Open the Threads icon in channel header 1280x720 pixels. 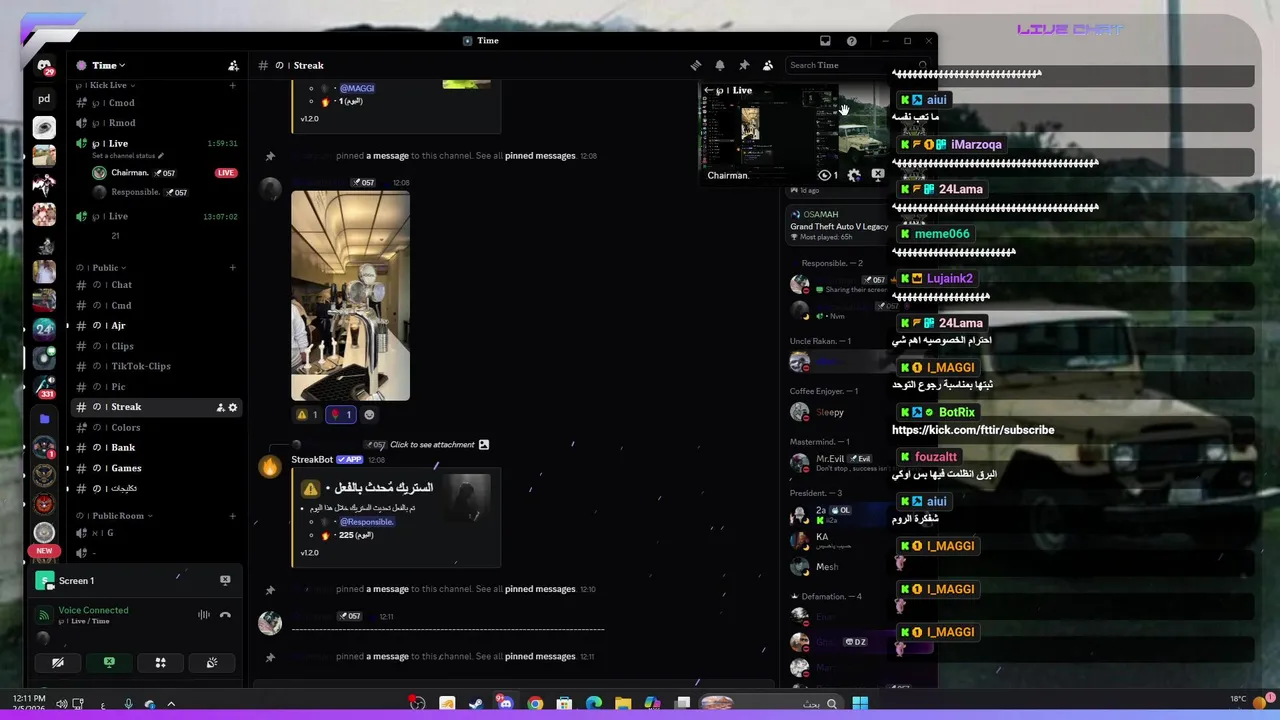[x=696, y=65]
